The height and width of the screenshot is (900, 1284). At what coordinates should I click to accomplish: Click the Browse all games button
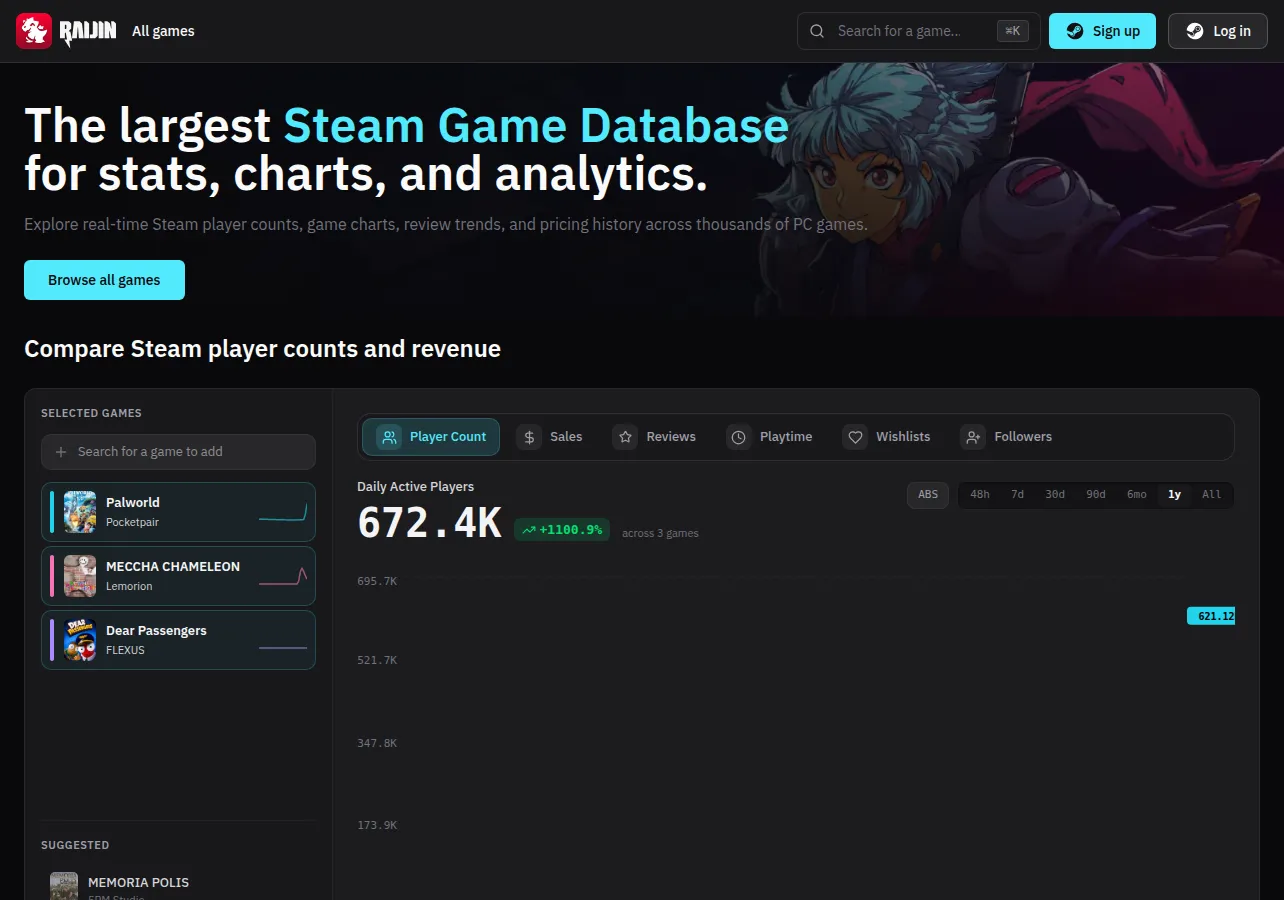pyautogui.click(x=104, y=280)
